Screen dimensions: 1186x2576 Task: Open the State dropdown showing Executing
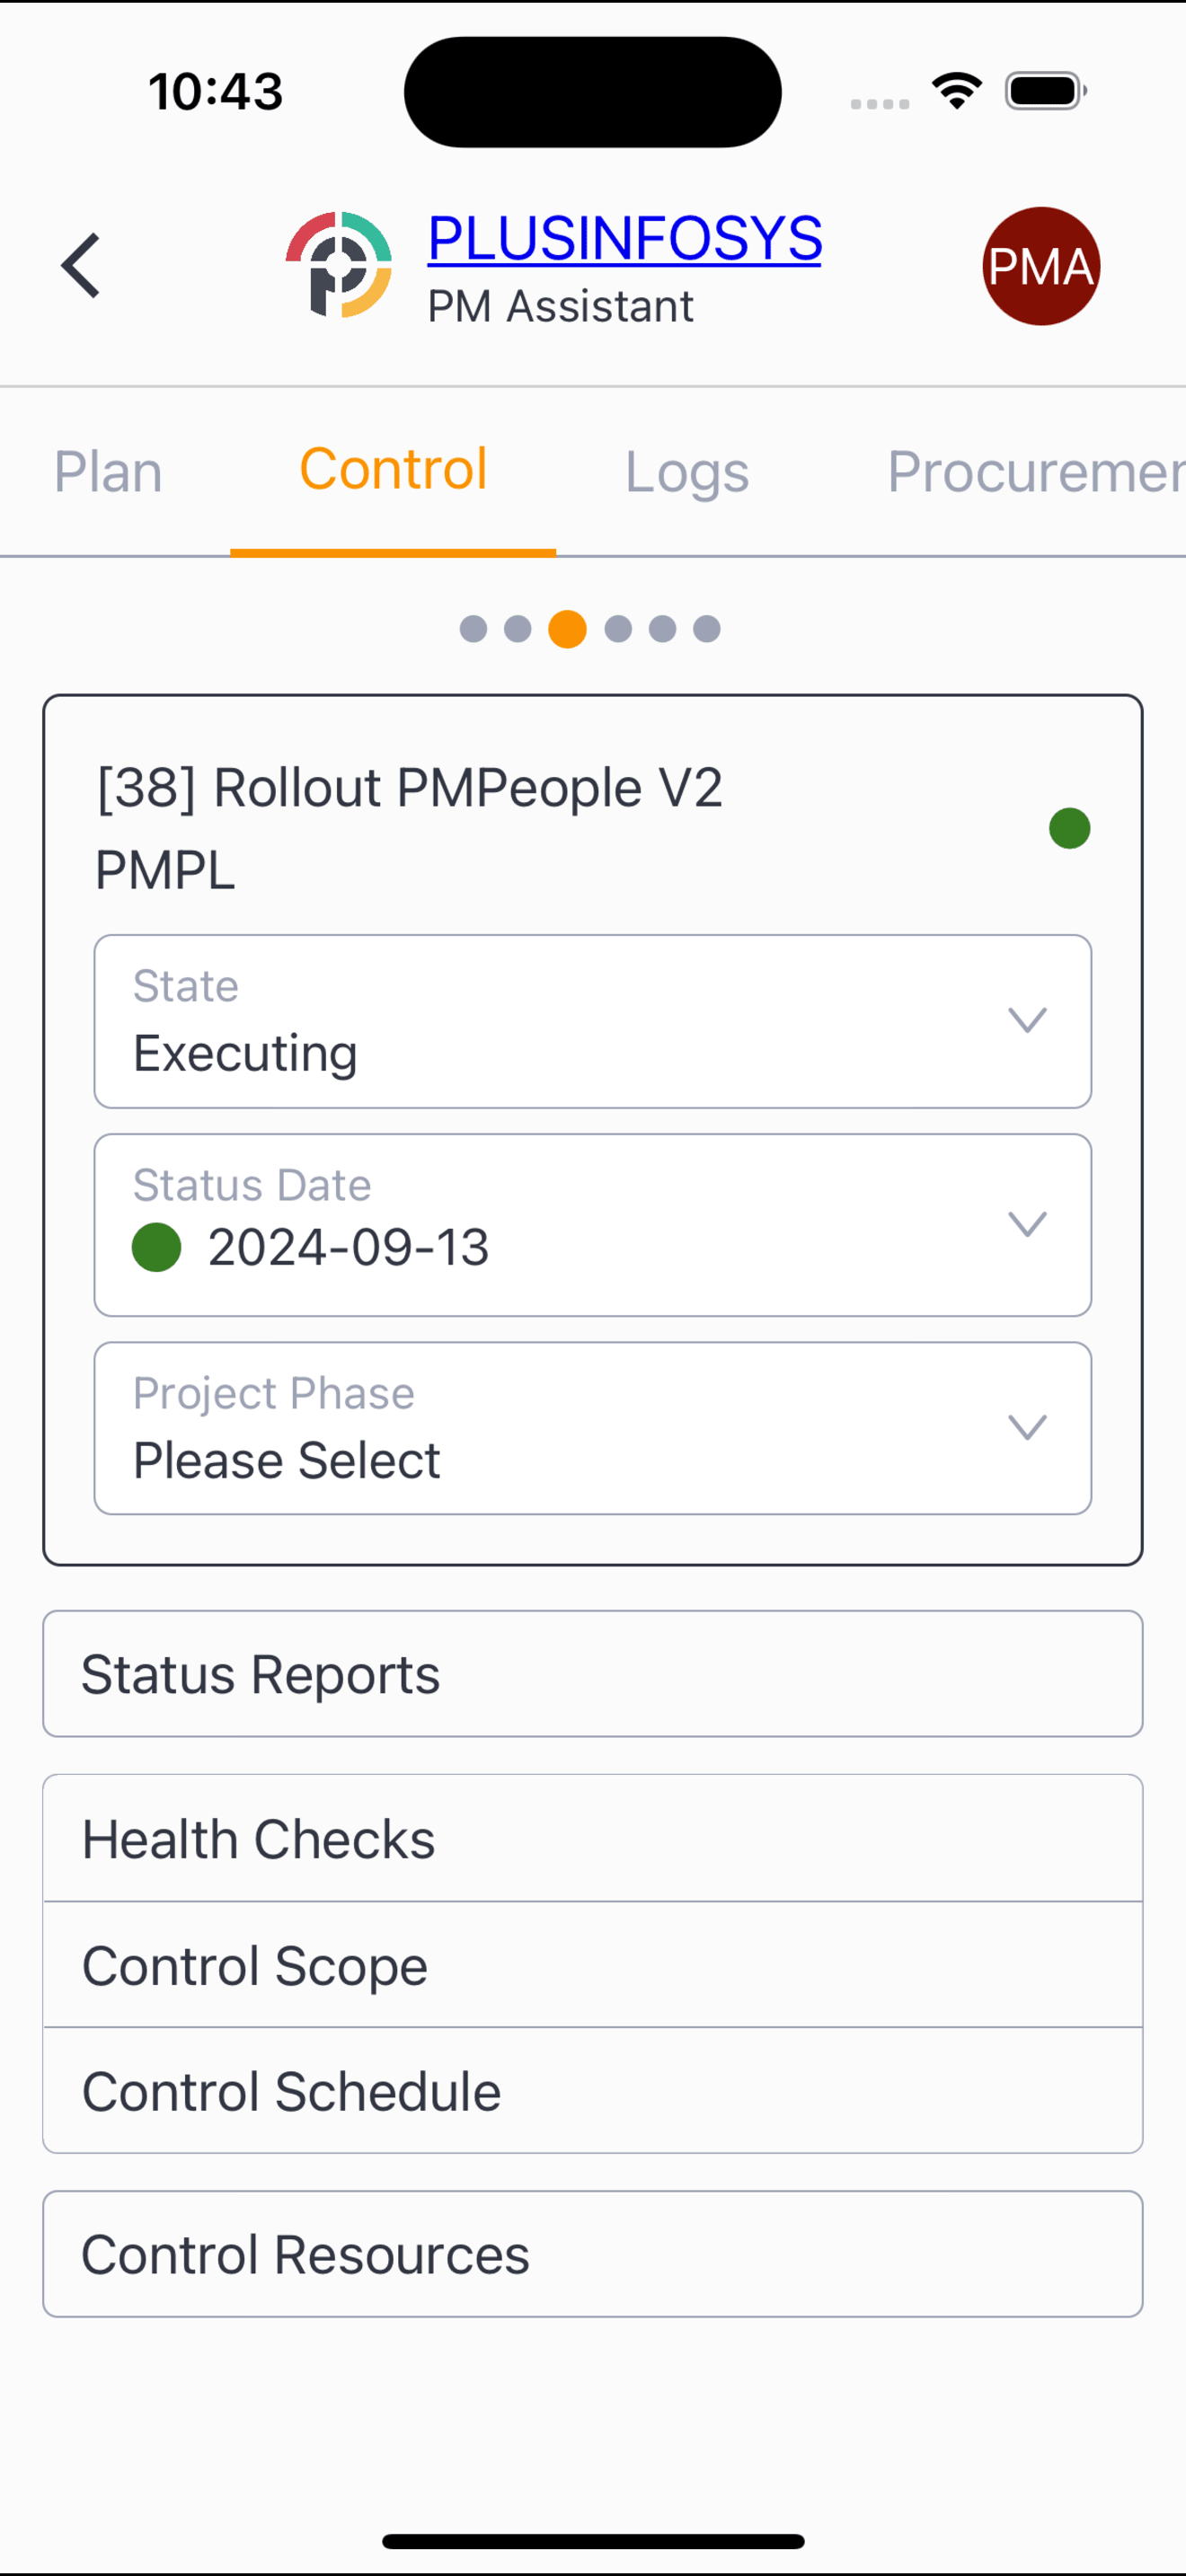(x=593, y=1021)
